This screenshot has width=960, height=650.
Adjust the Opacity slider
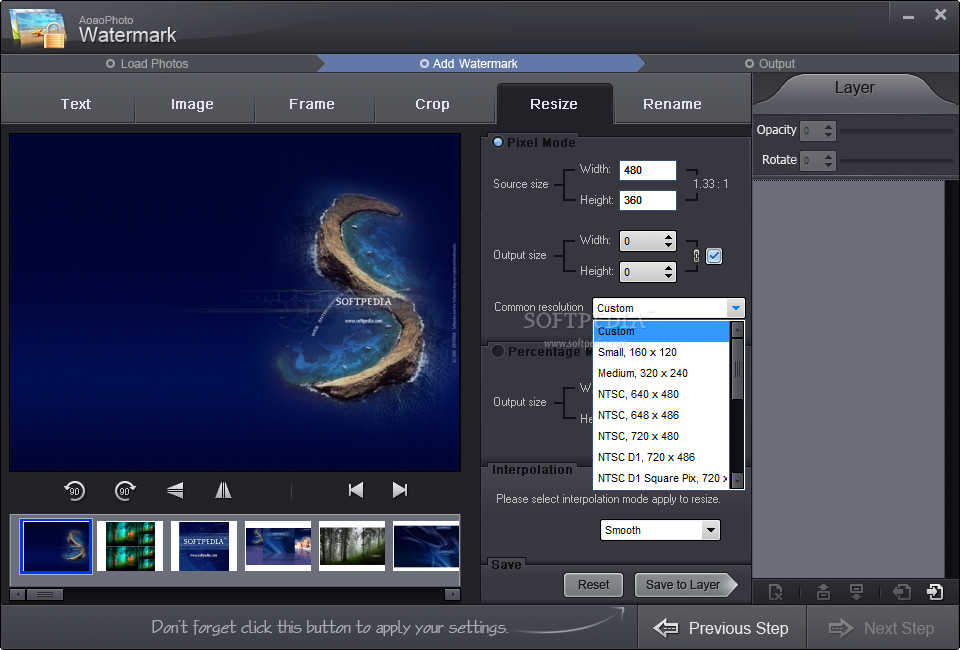(x=898, y=130)
